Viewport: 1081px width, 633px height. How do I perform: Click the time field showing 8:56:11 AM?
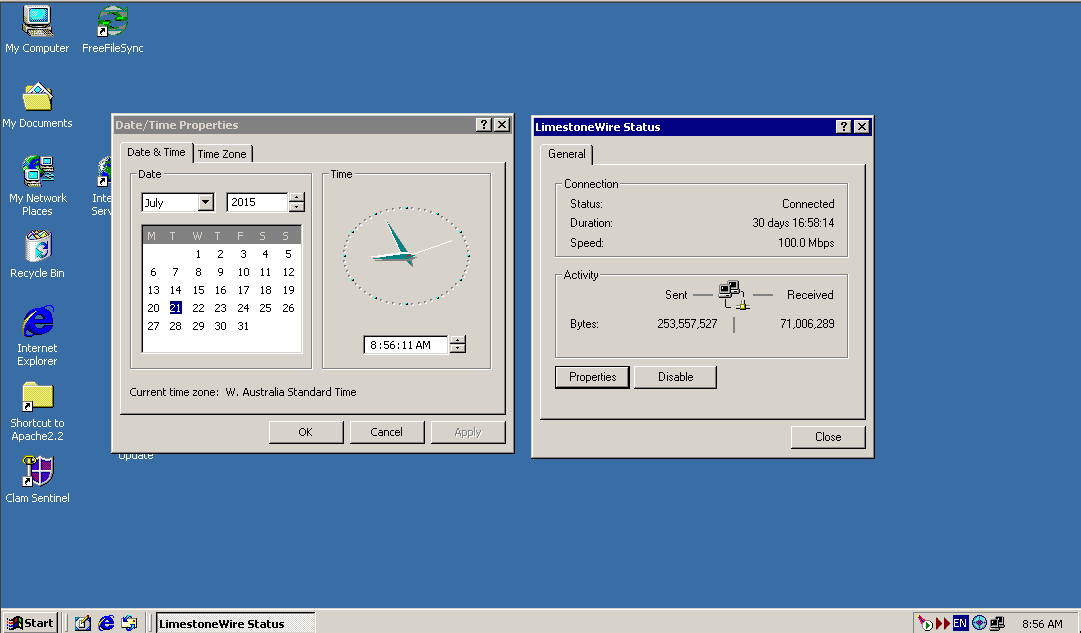pos(406,345)
